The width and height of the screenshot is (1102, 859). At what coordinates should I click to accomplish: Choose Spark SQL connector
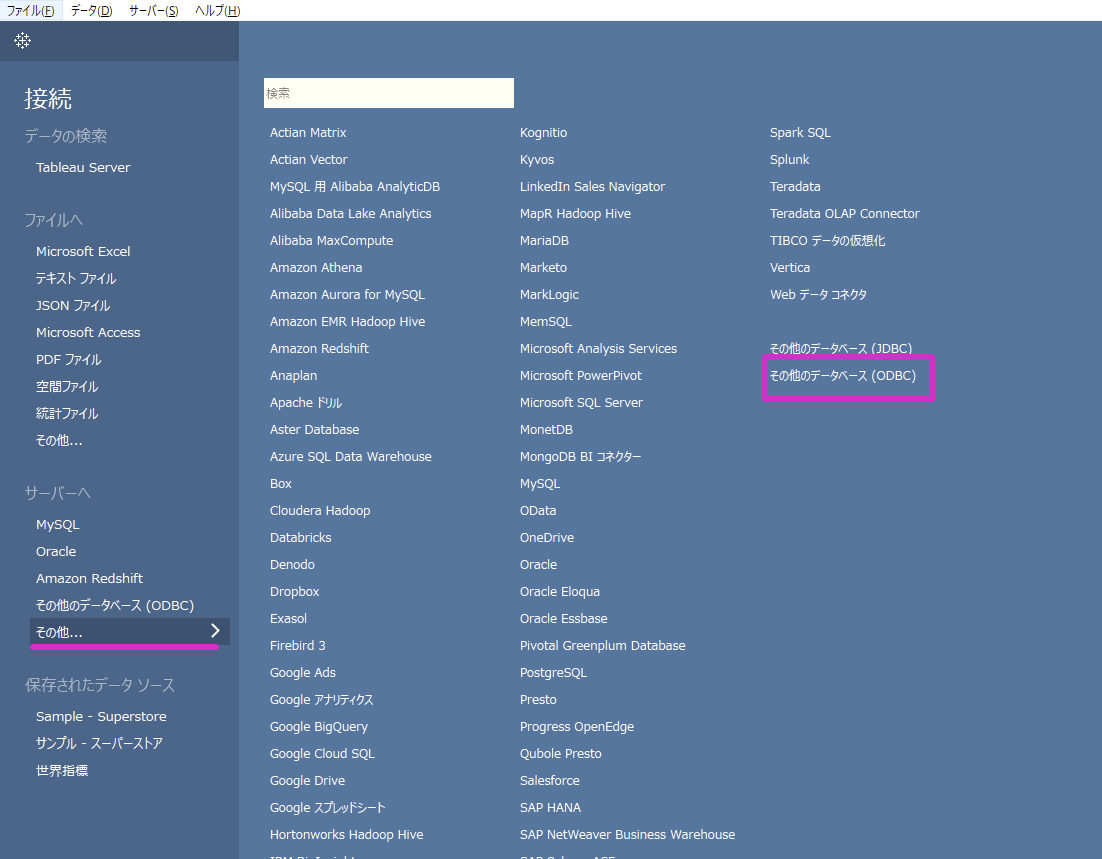800,133
